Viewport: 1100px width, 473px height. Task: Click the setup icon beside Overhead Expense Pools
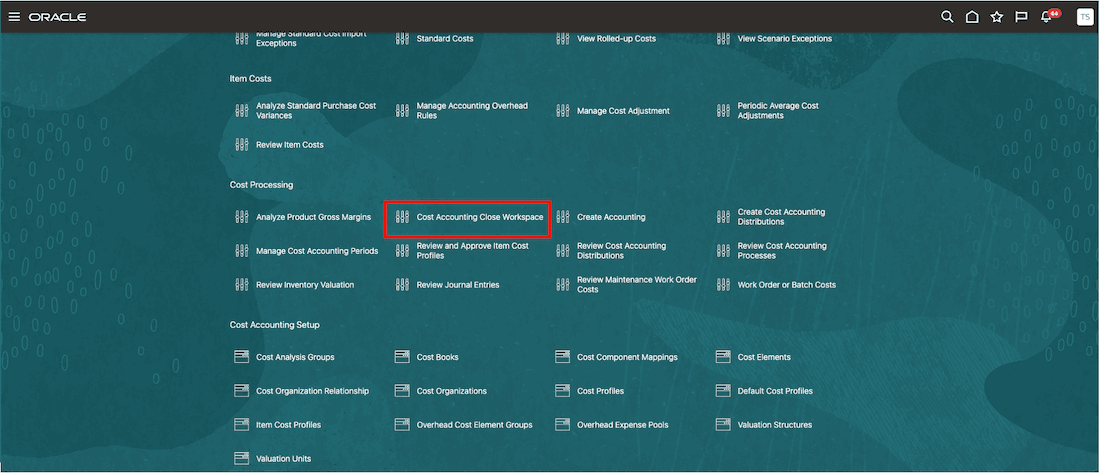click(563, 425)
